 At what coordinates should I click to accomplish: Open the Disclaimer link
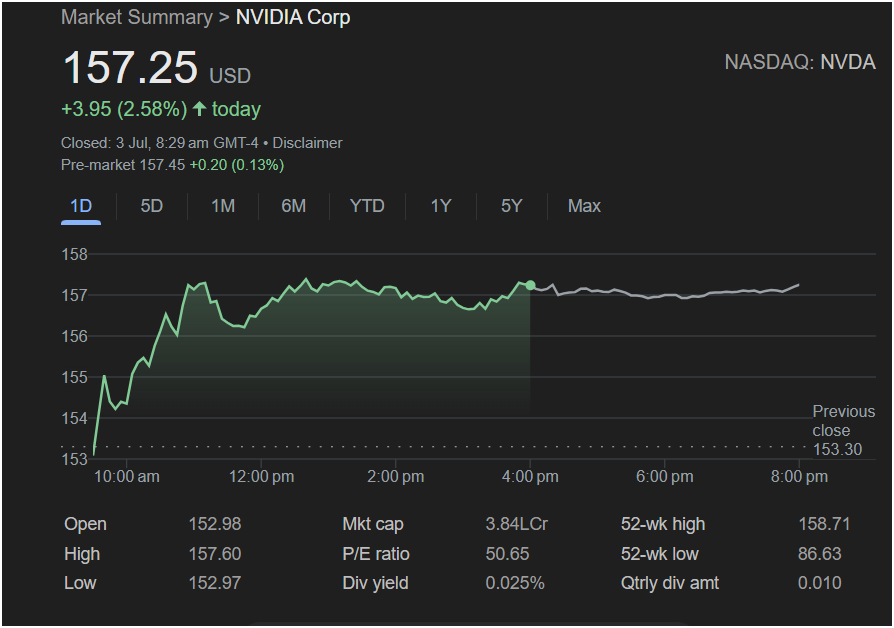[x=307, y=143]
